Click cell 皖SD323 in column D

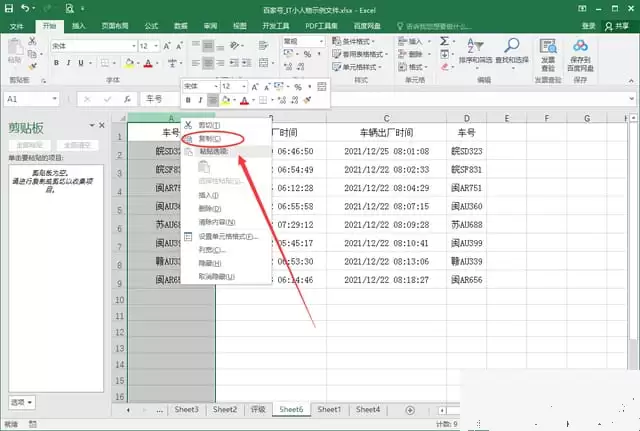tap(467, 151)
